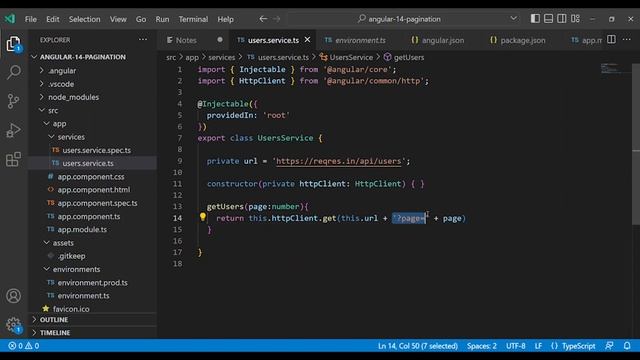Open Explorer Views and More Actions ellipsis
The width and height of the screenshot is (640, 360).
pos(142,40)
